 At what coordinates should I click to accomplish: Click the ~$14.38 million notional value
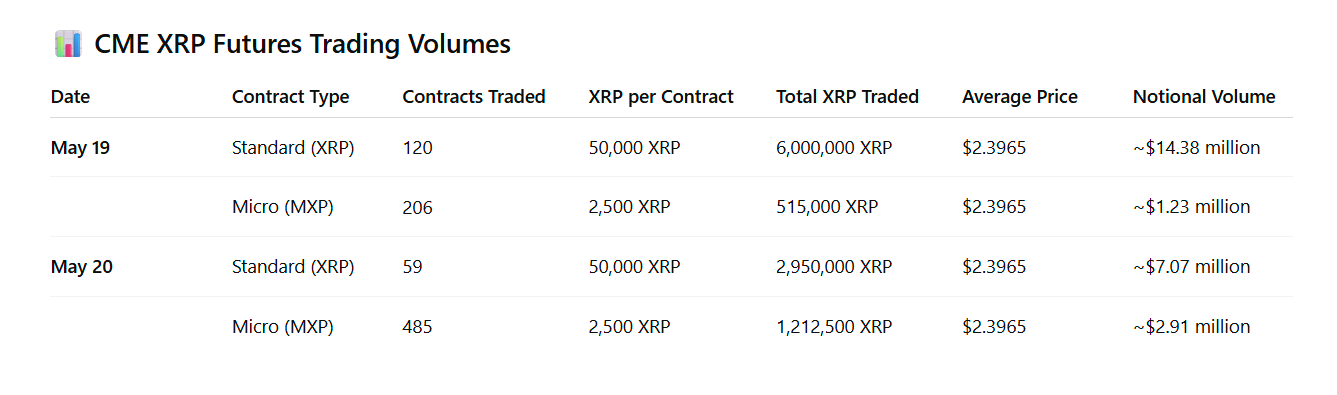[x=1196, y=148]
